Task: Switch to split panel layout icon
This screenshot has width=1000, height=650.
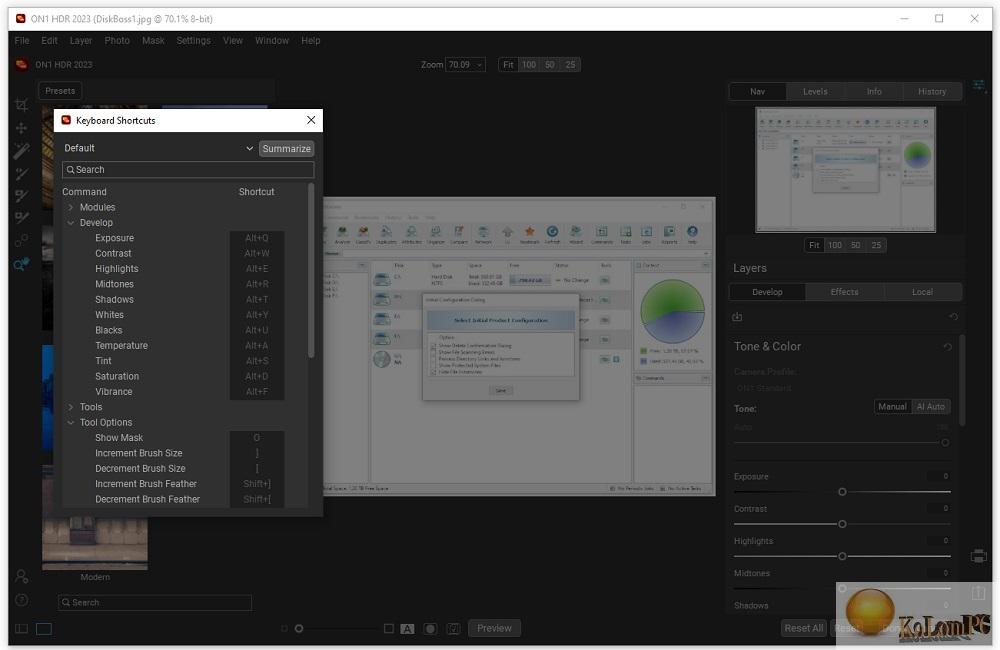Action: point(21,629)
